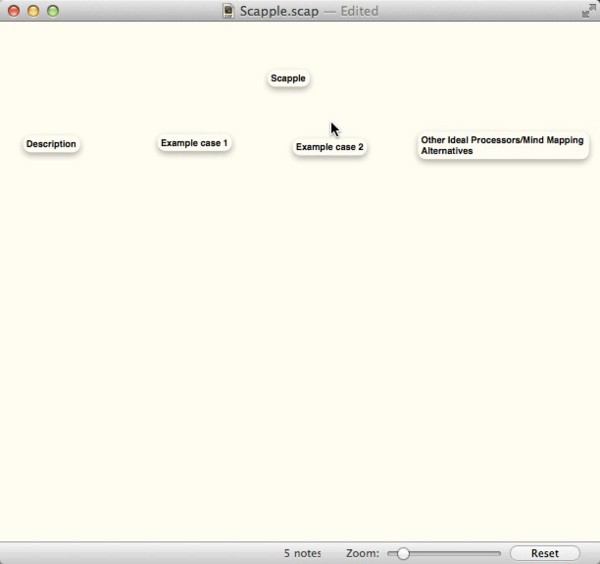Click the 'Edited' label in title bar

click(359, 11)
